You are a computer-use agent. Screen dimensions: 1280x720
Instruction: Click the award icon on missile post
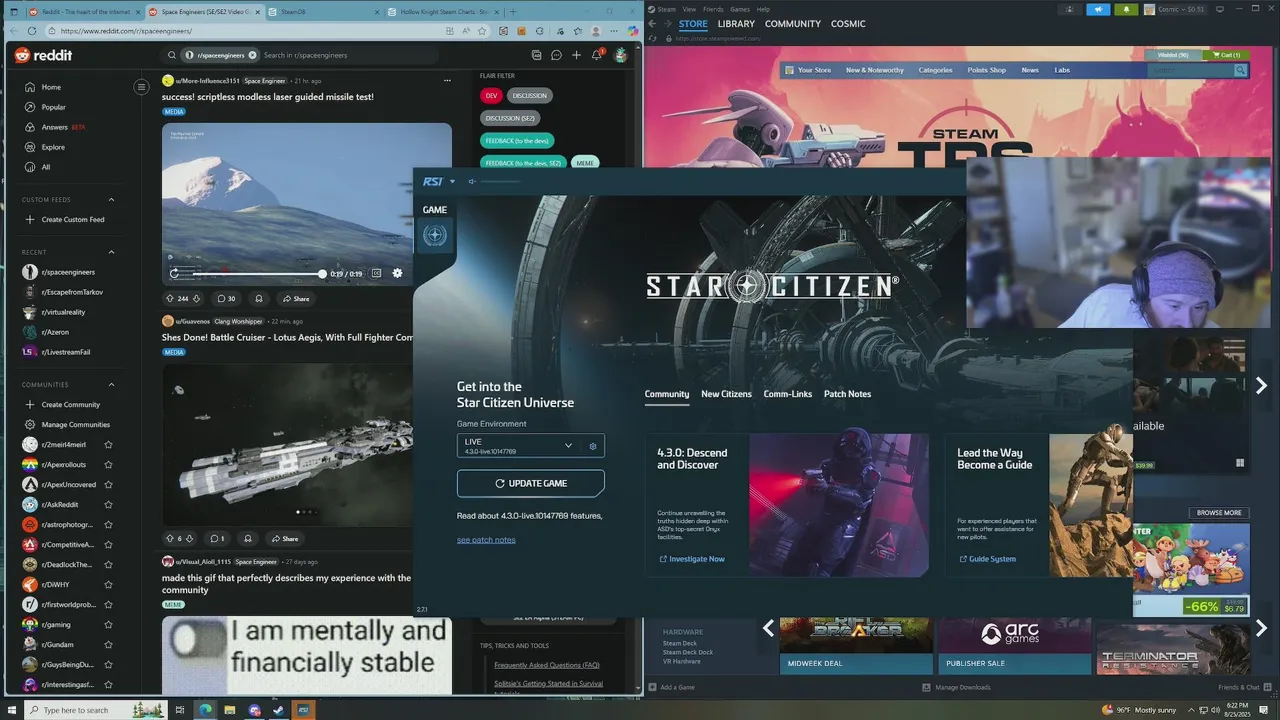259,298
